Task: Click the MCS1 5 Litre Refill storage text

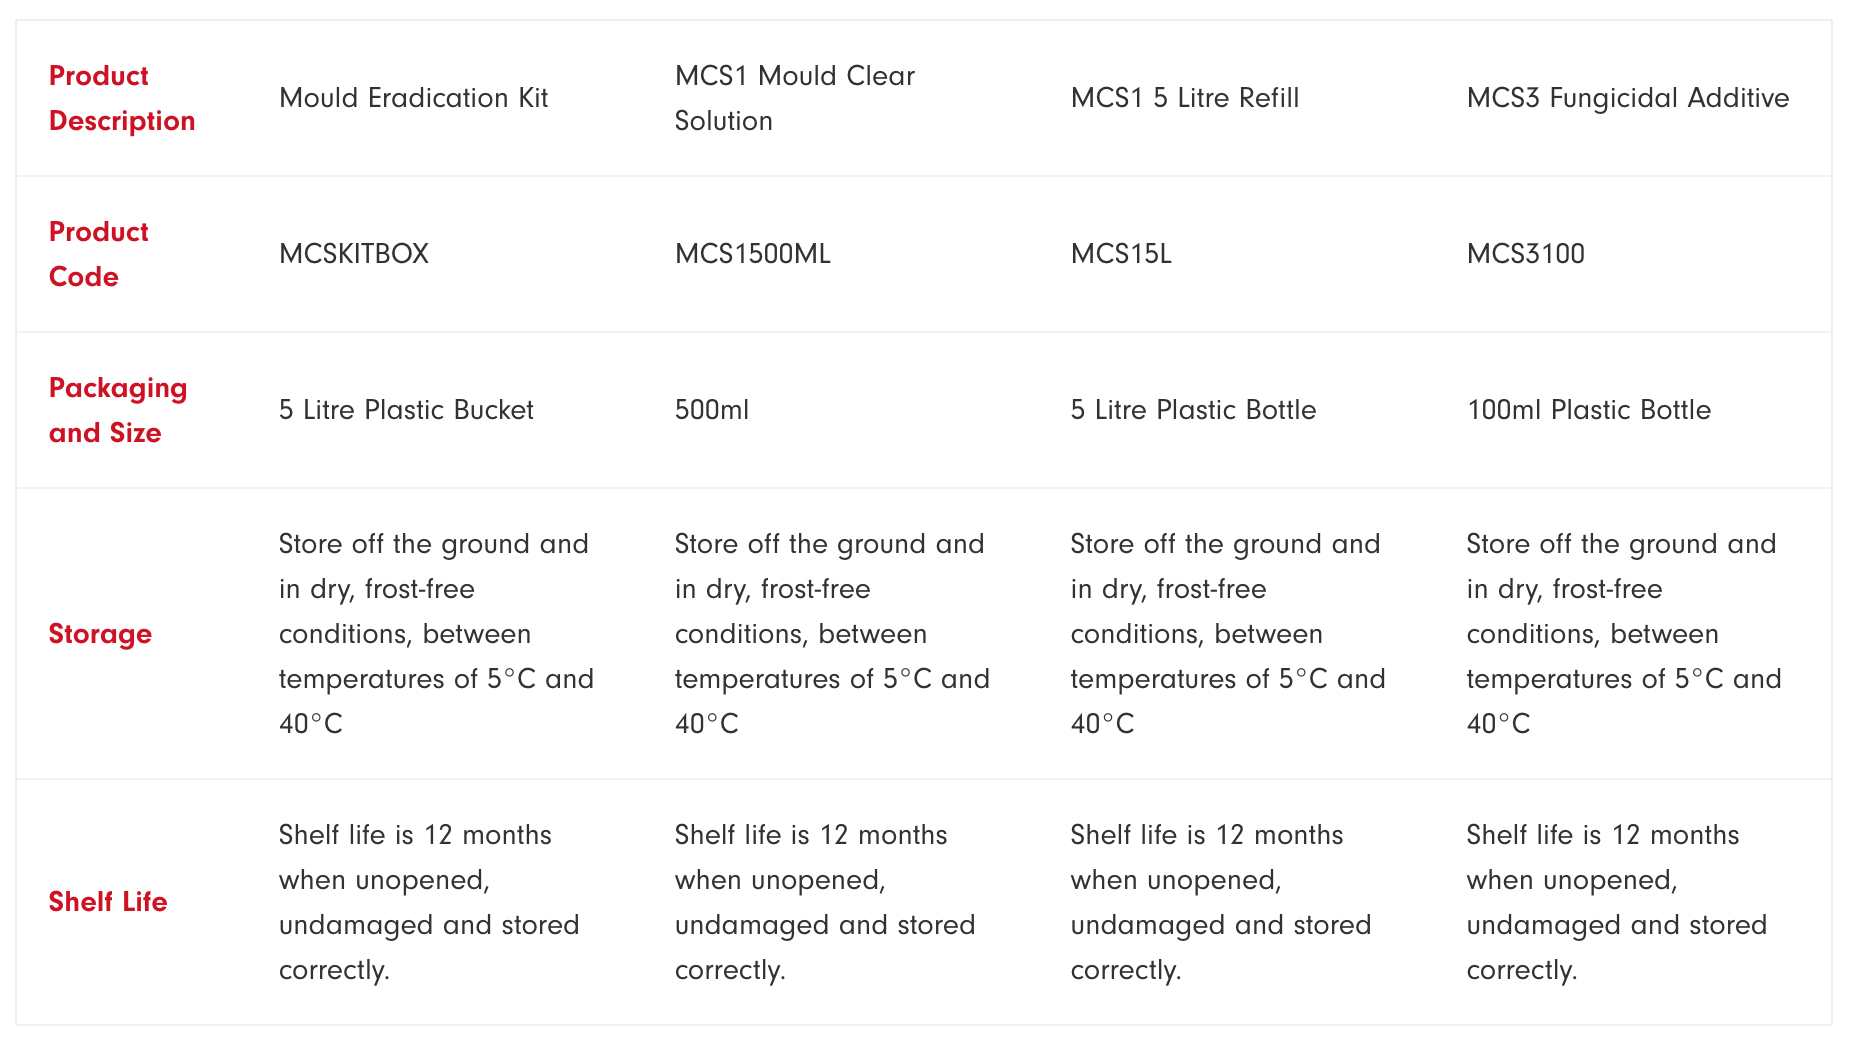Action: click(1227, 634)
